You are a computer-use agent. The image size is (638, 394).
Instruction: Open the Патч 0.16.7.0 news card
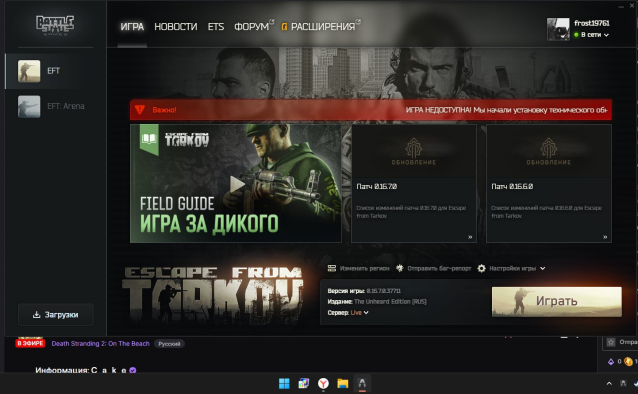[x=414, y=184]
